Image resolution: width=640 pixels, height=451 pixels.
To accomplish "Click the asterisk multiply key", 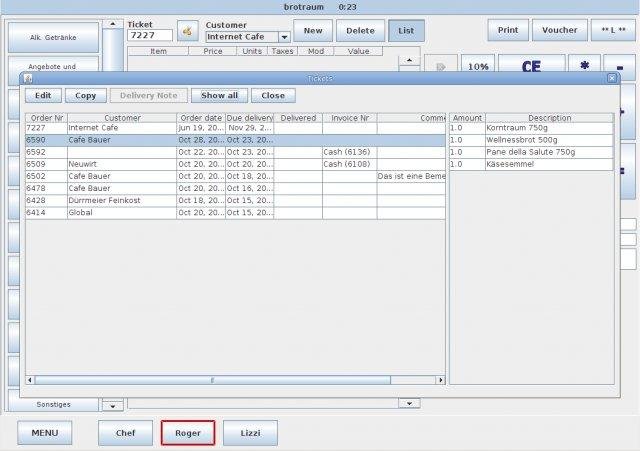I will pyautogui.click(x=584, y=65).
